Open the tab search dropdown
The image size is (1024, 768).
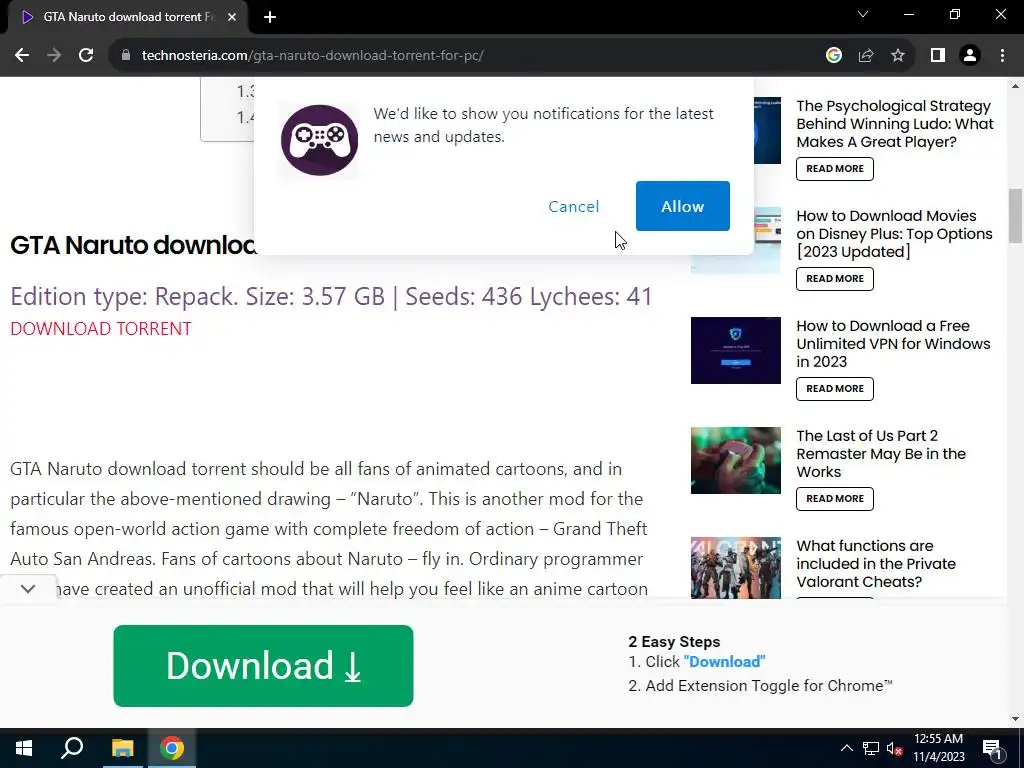click(863, 14)
